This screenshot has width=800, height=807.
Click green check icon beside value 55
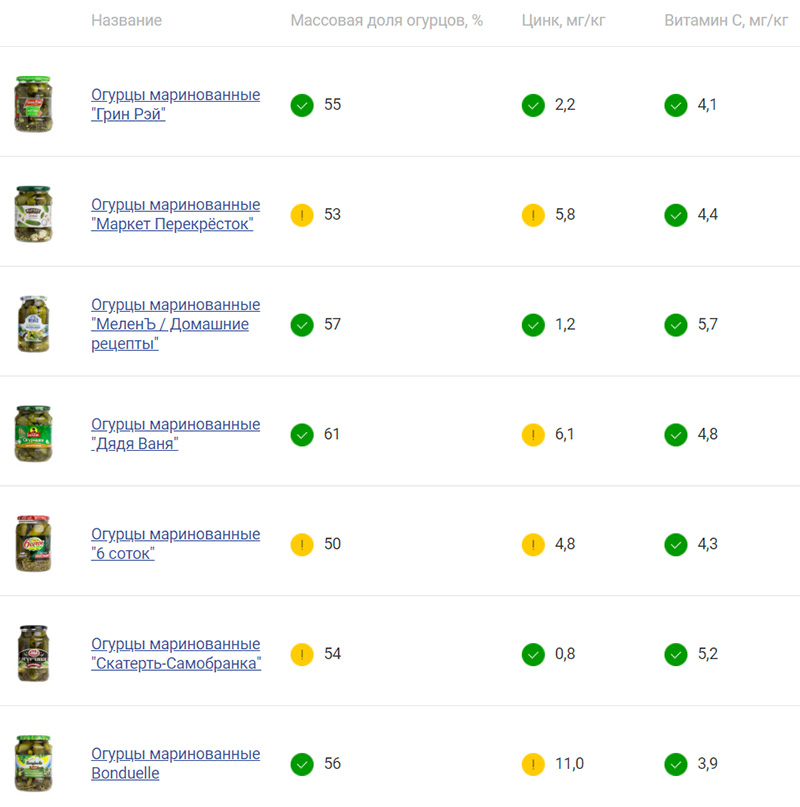(x=302, y=106)
